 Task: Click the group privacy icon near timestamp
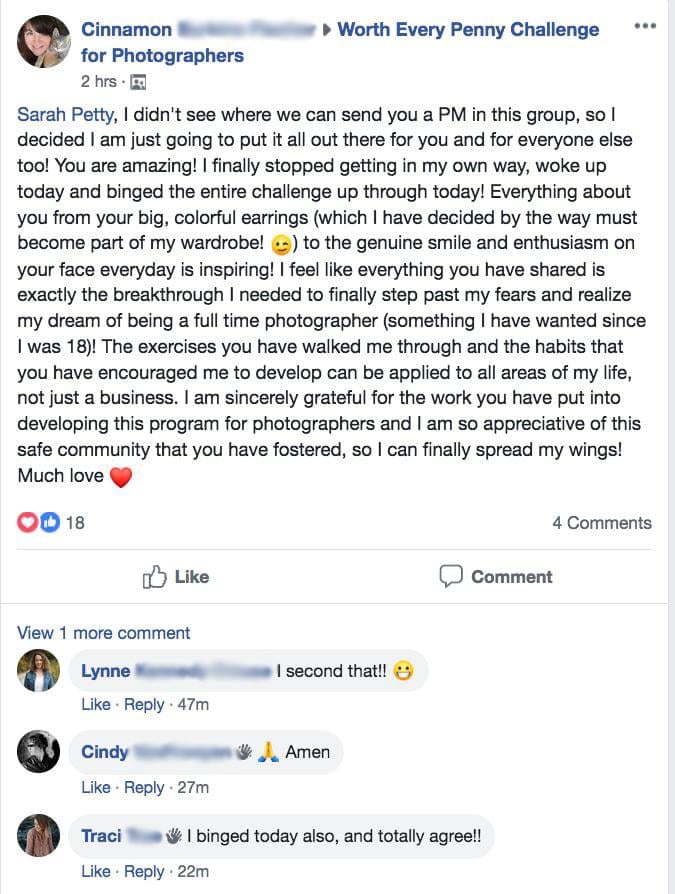pos(138,82)
